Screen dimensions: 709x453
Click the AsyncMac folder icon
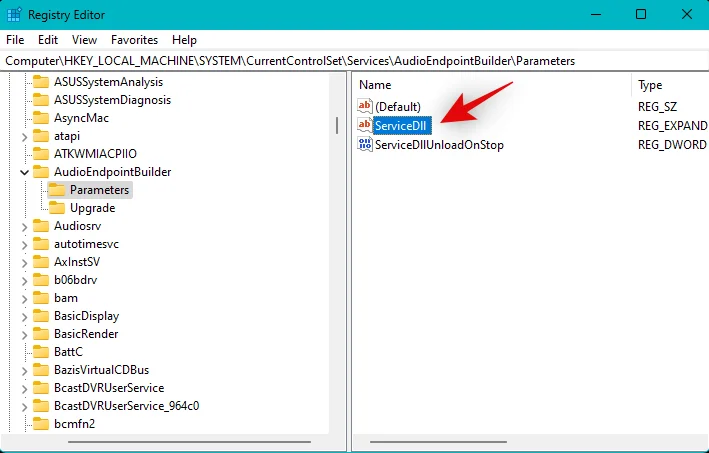coord(41,118)
